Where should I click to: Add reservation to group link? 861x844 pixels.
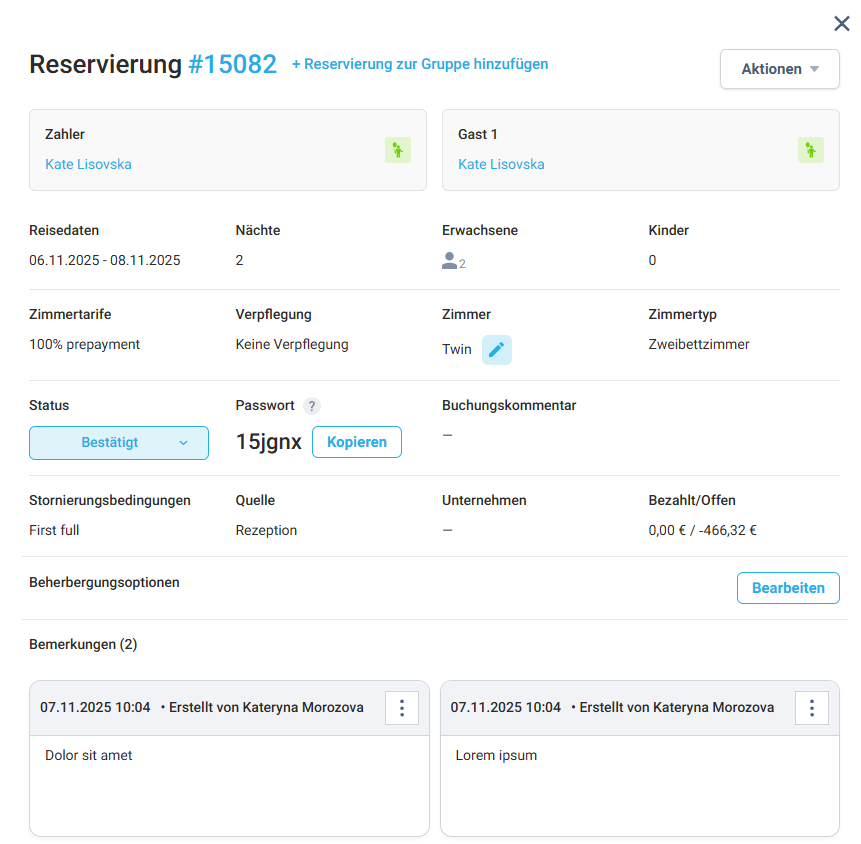tap(420, 64)
